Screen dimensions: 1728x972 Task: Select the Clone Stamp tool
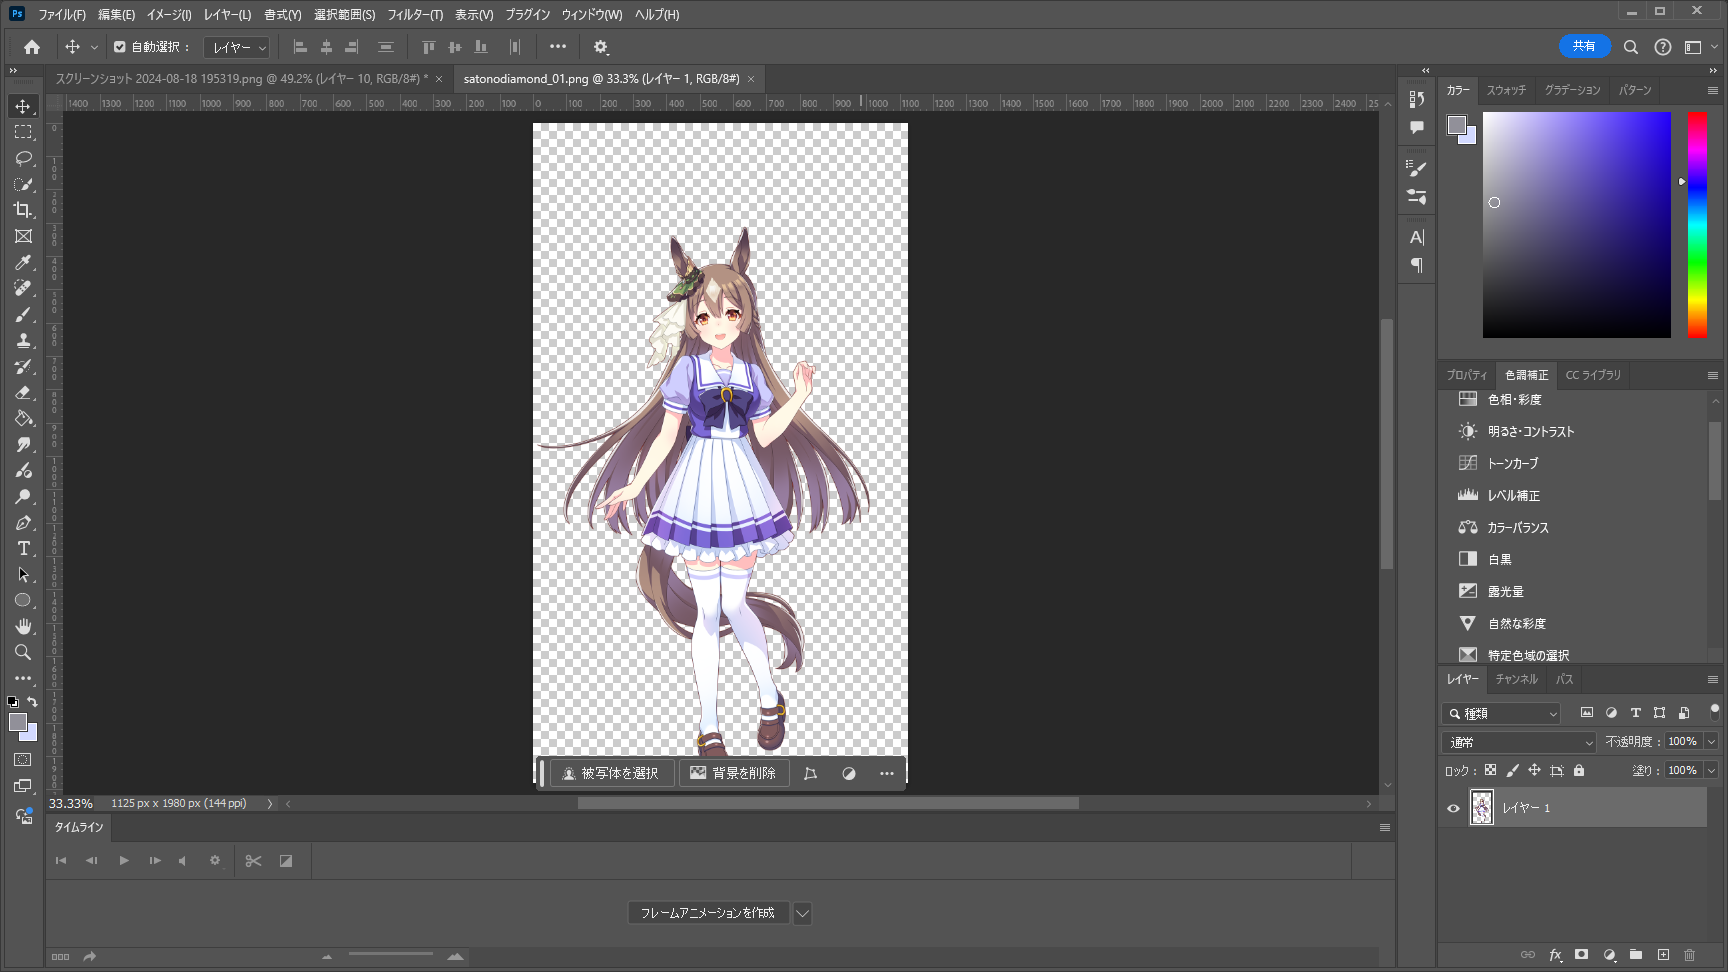pos(23,340)
